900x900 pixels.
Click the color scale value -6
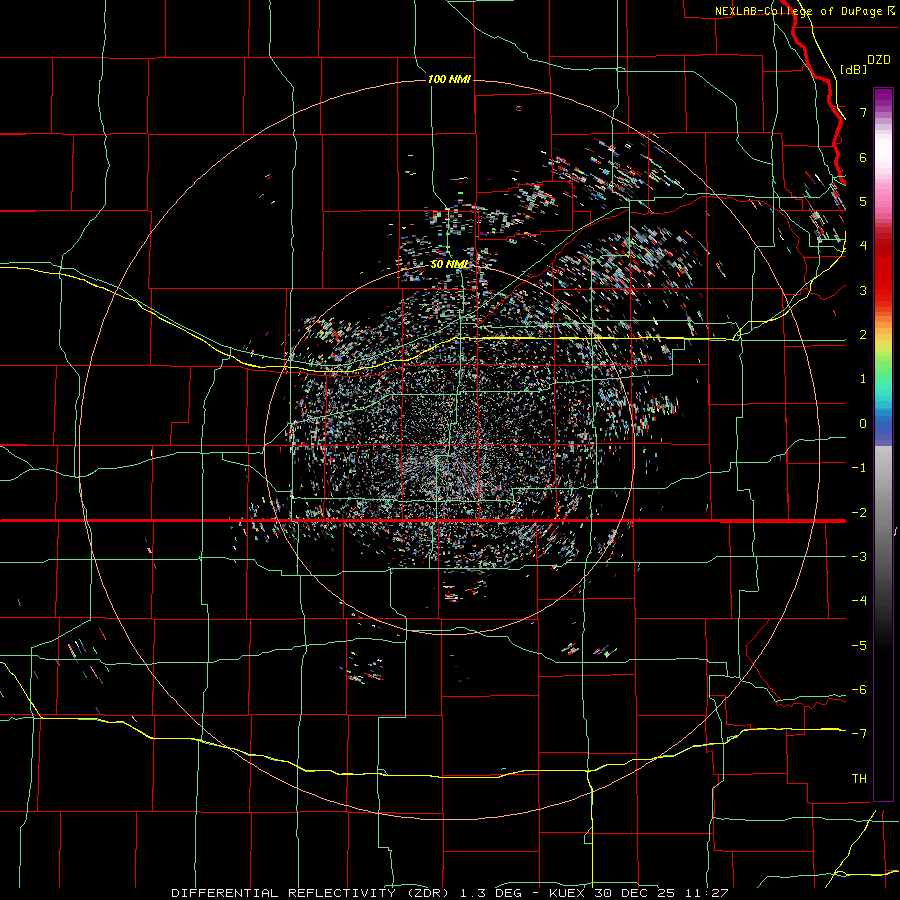pyautogui.click(x=859, y=690)
